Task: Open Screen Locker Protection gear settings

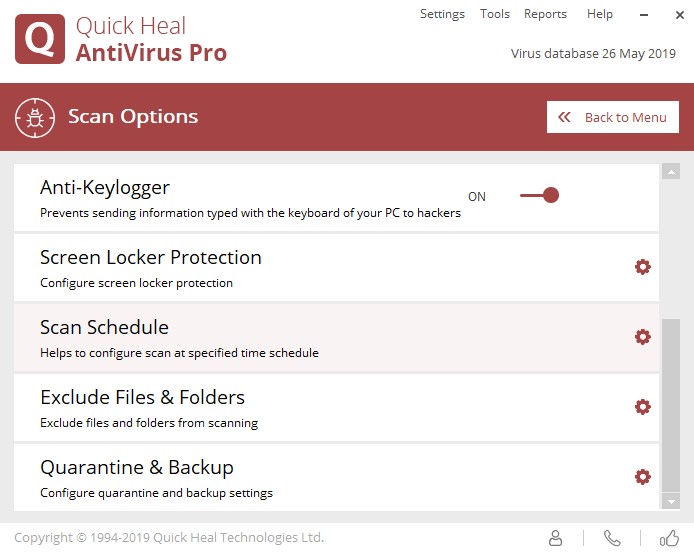Action: tap(643, 267)
